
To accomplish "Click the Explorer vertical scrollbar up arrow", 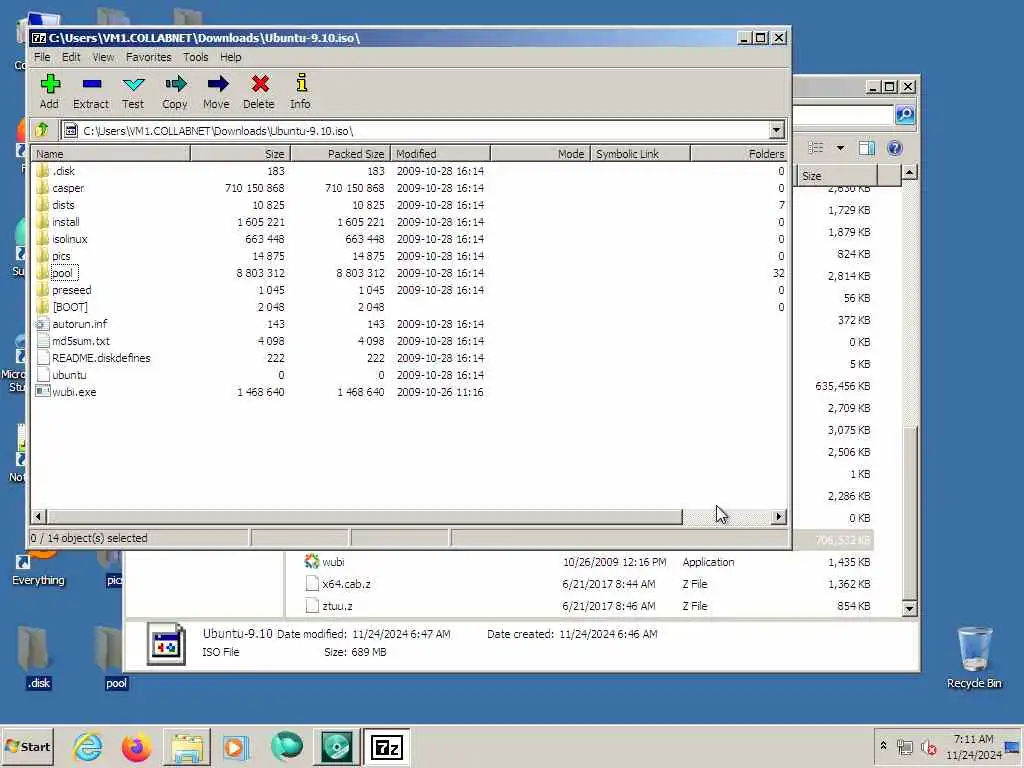I will (909, 172).
